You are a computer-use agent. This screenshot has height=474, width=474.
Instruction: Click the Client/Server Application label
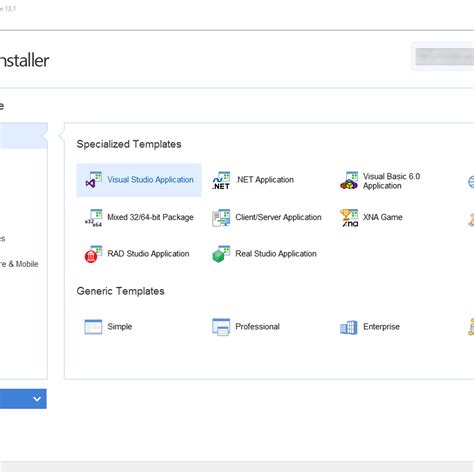pyautogui.click(x=278, y=217)
